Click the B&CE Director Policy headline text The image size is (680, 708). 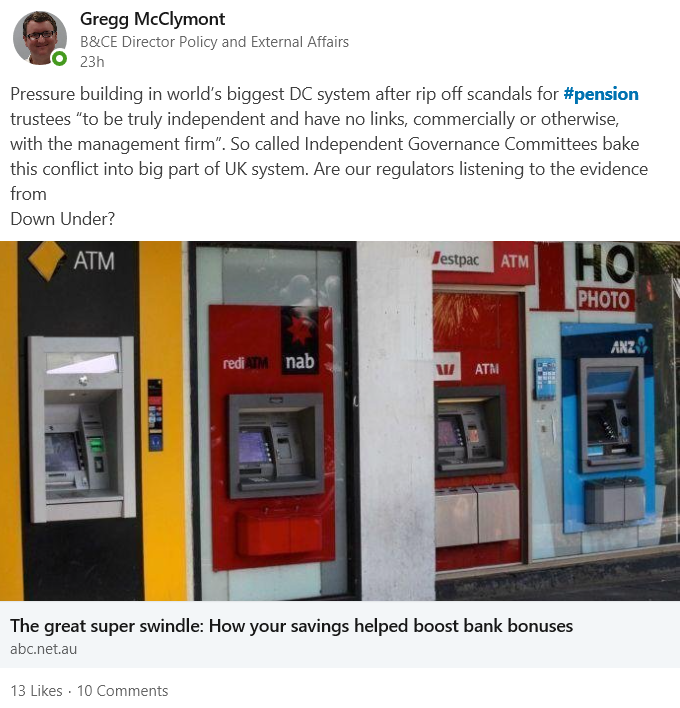pos(214,42)
